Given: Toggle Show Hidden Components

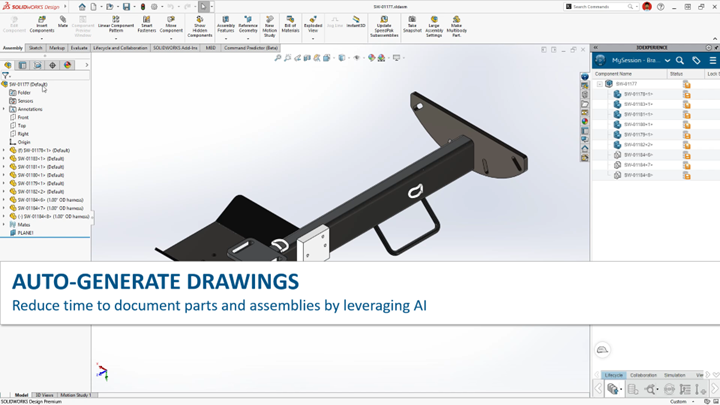Looking at the screenshot, I should (x=199, y=24).
